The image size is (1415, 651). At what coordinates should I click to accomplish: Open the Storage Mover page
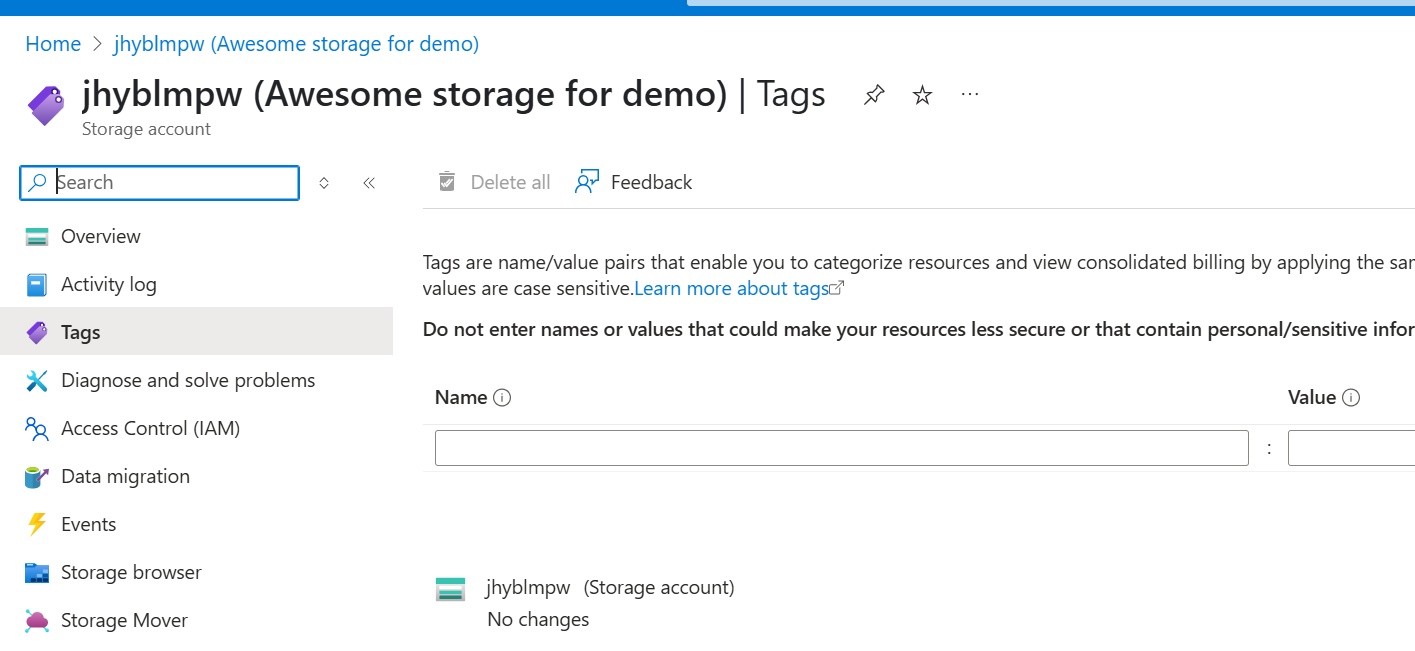tap(196, 621)
